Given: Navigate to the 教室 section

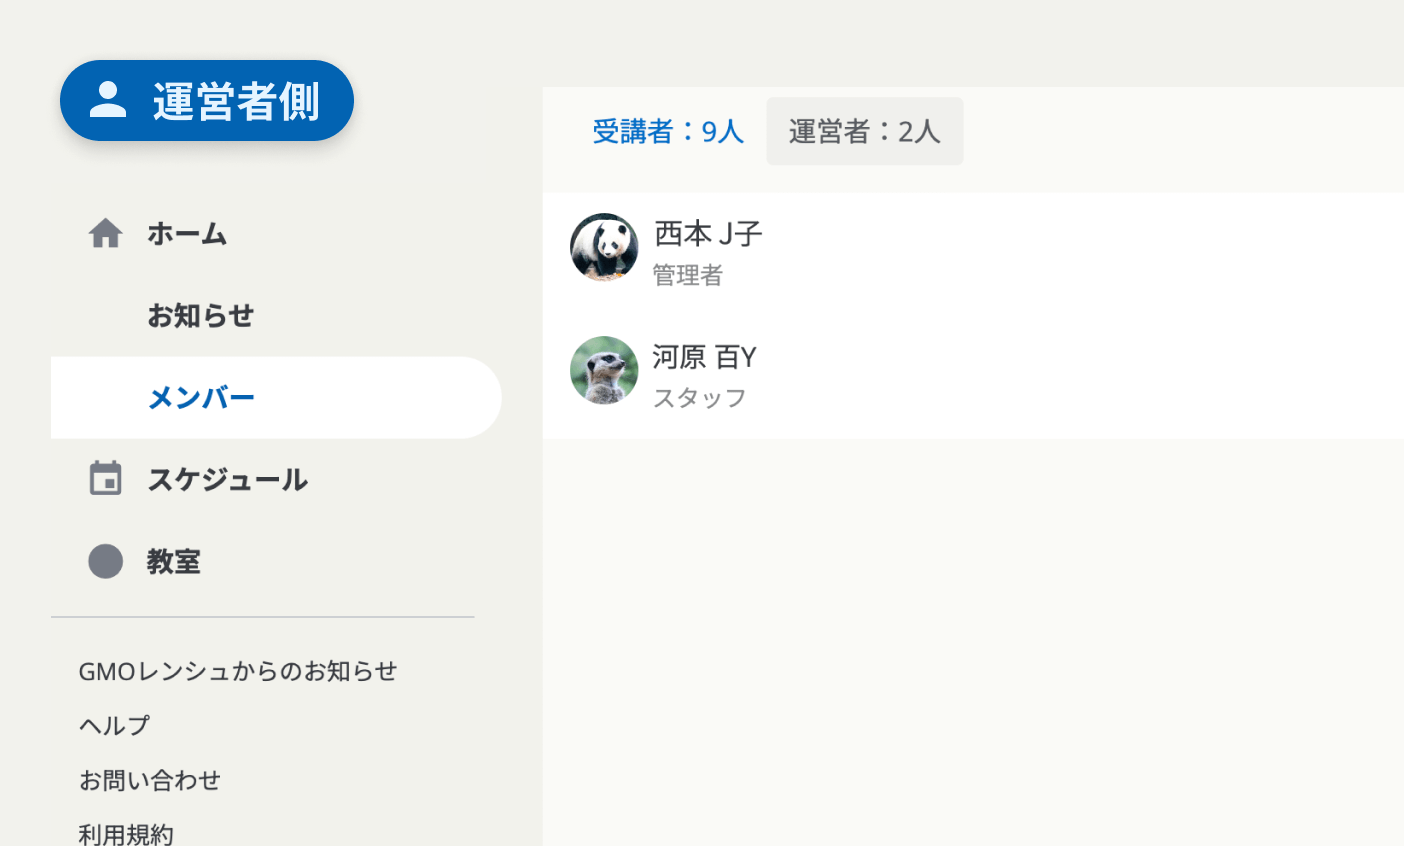Looking at the screenshot, I should coord(174,562).
